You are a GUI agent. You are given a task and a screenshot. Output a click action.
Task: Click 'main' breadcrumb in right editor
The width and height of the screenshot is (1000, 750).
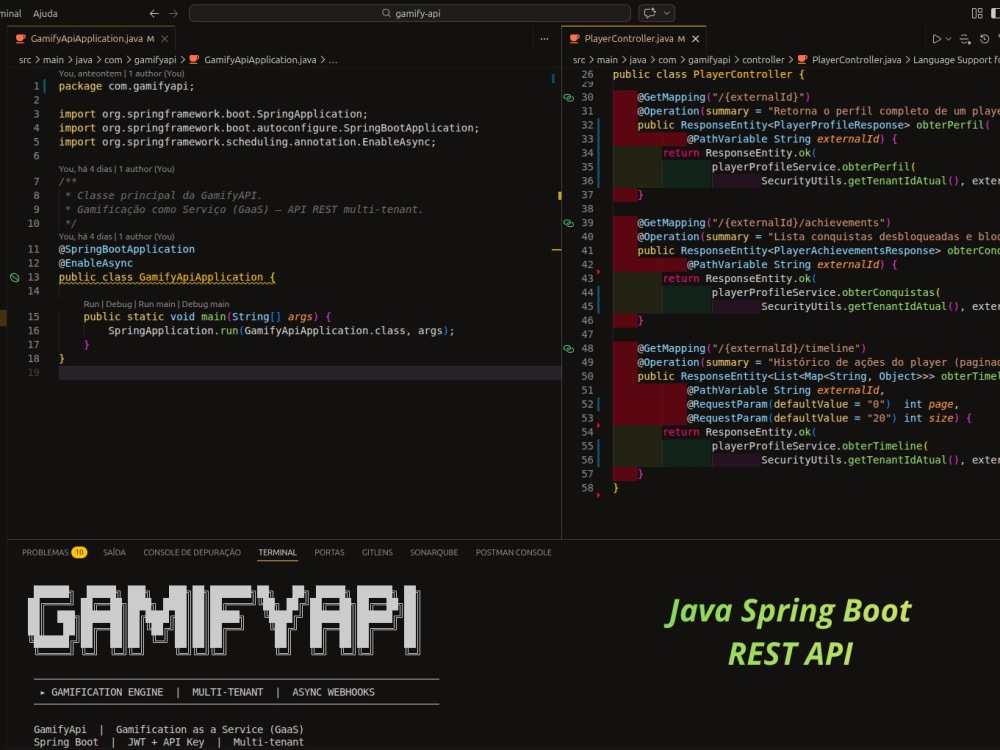pos(607,60)
